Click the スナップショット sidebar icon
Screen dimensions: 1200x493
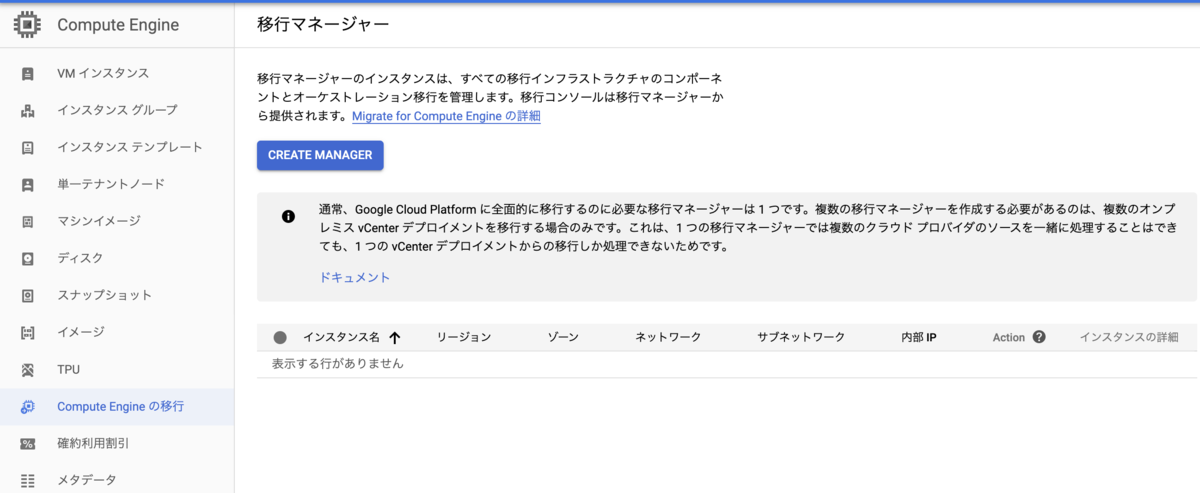(x=28, y=296)
